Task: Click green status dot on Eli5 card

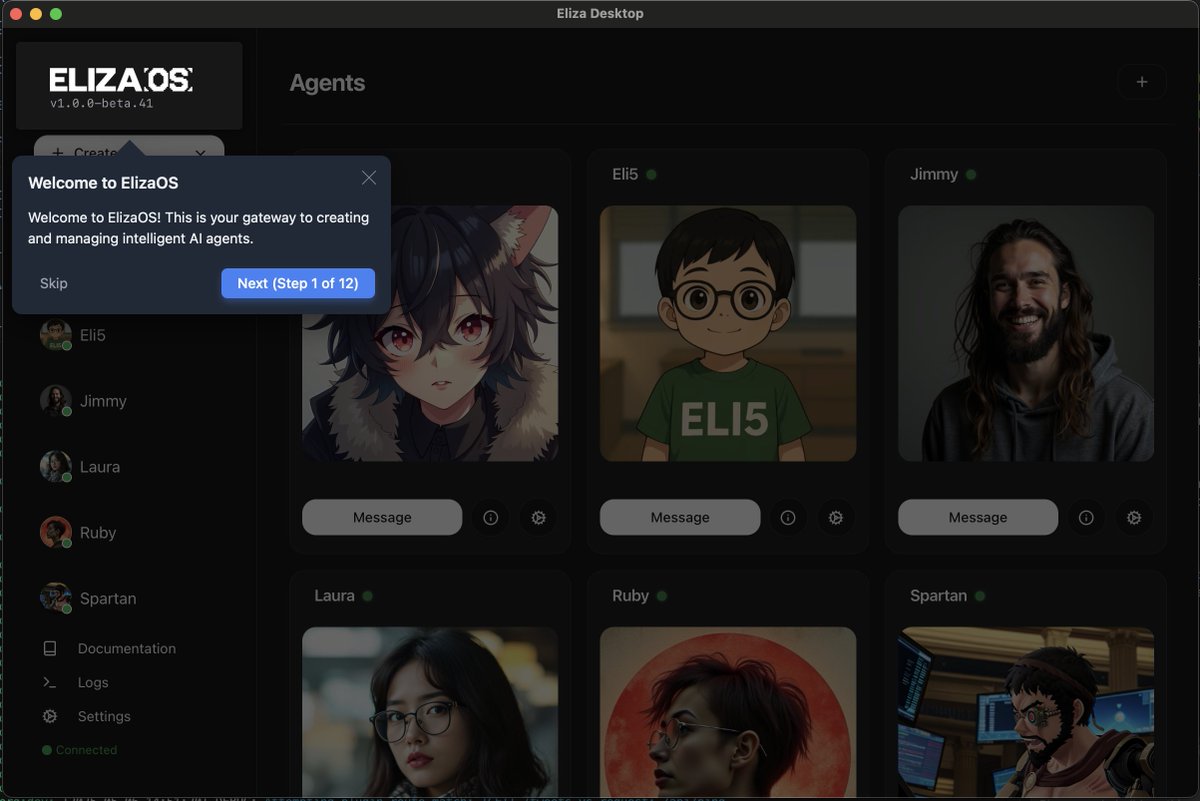Action: point(651,174)
